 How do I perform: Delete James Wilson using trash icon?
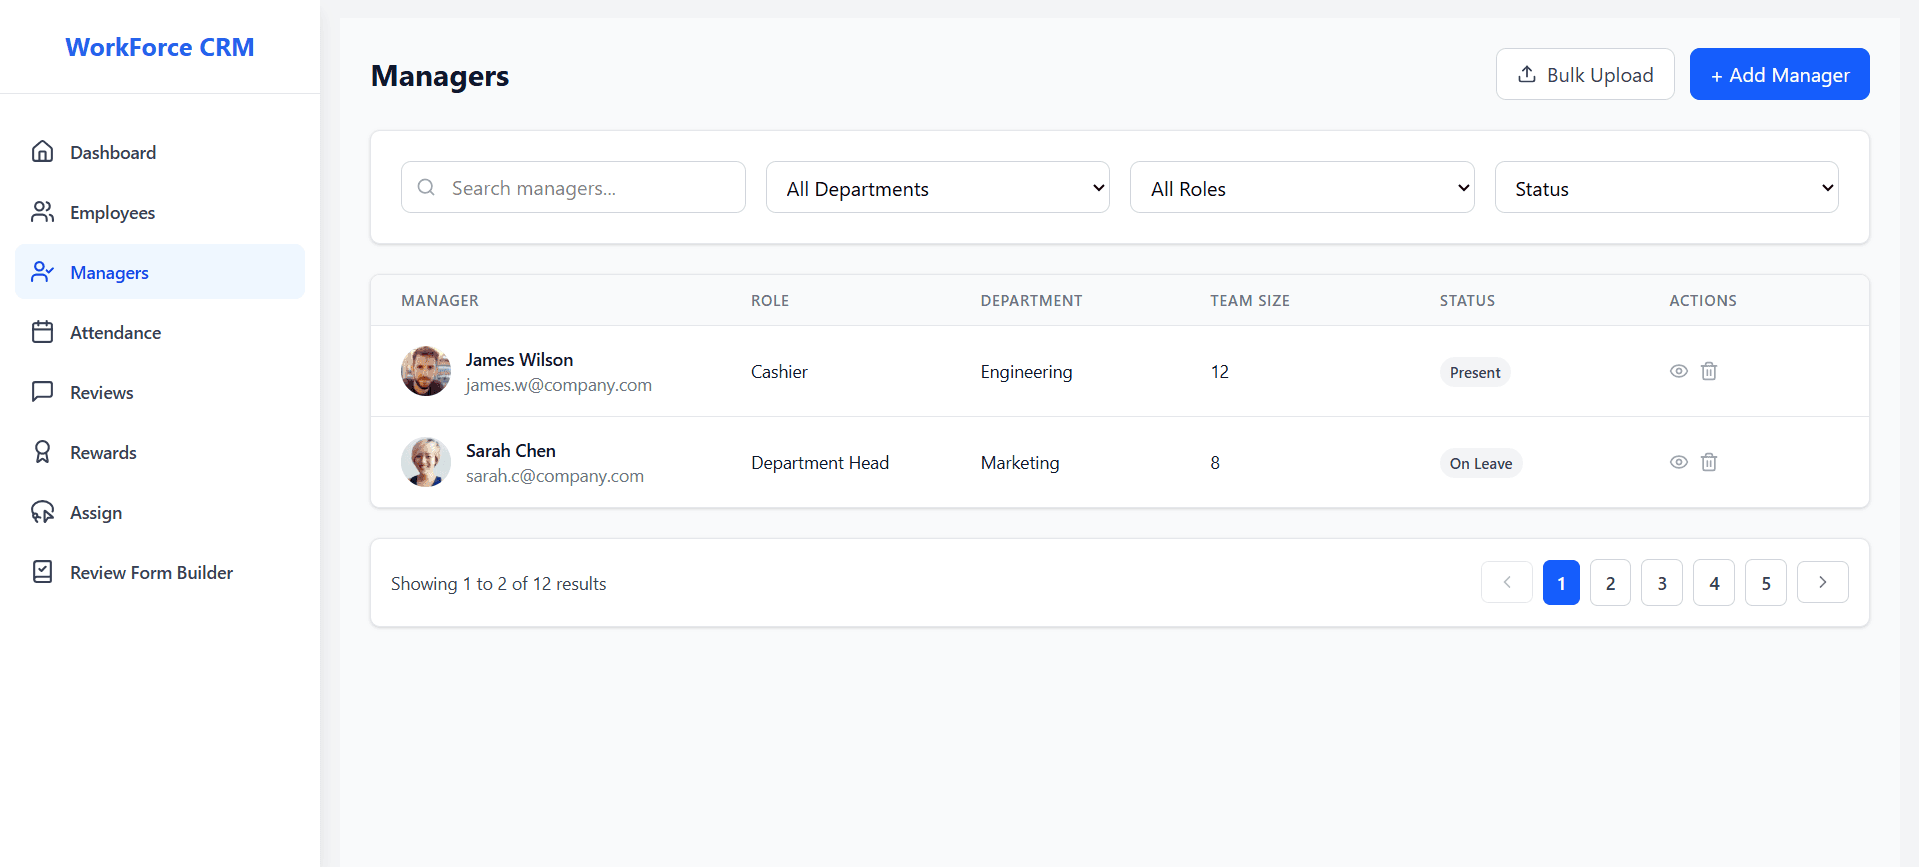[x=1709, y=371]
